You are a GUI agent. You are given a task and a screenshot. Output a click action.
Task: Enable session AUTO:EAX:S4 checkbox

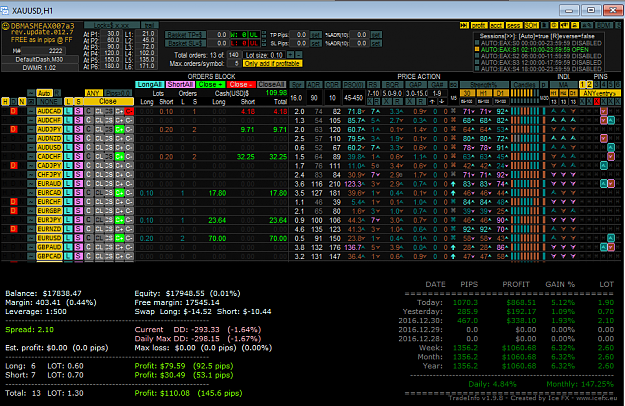tap(477, 69)
